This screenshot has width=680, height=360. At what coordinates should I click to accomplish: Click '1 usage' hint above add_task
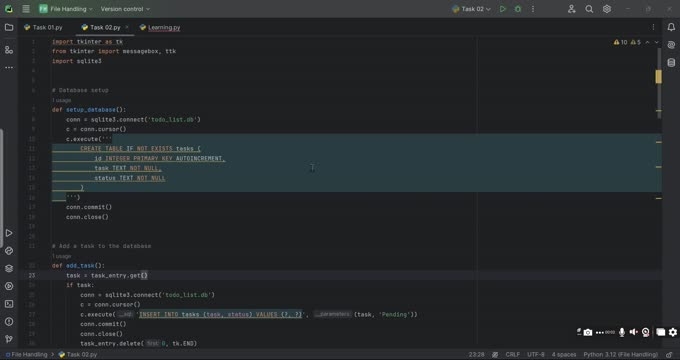coord(61,256)
